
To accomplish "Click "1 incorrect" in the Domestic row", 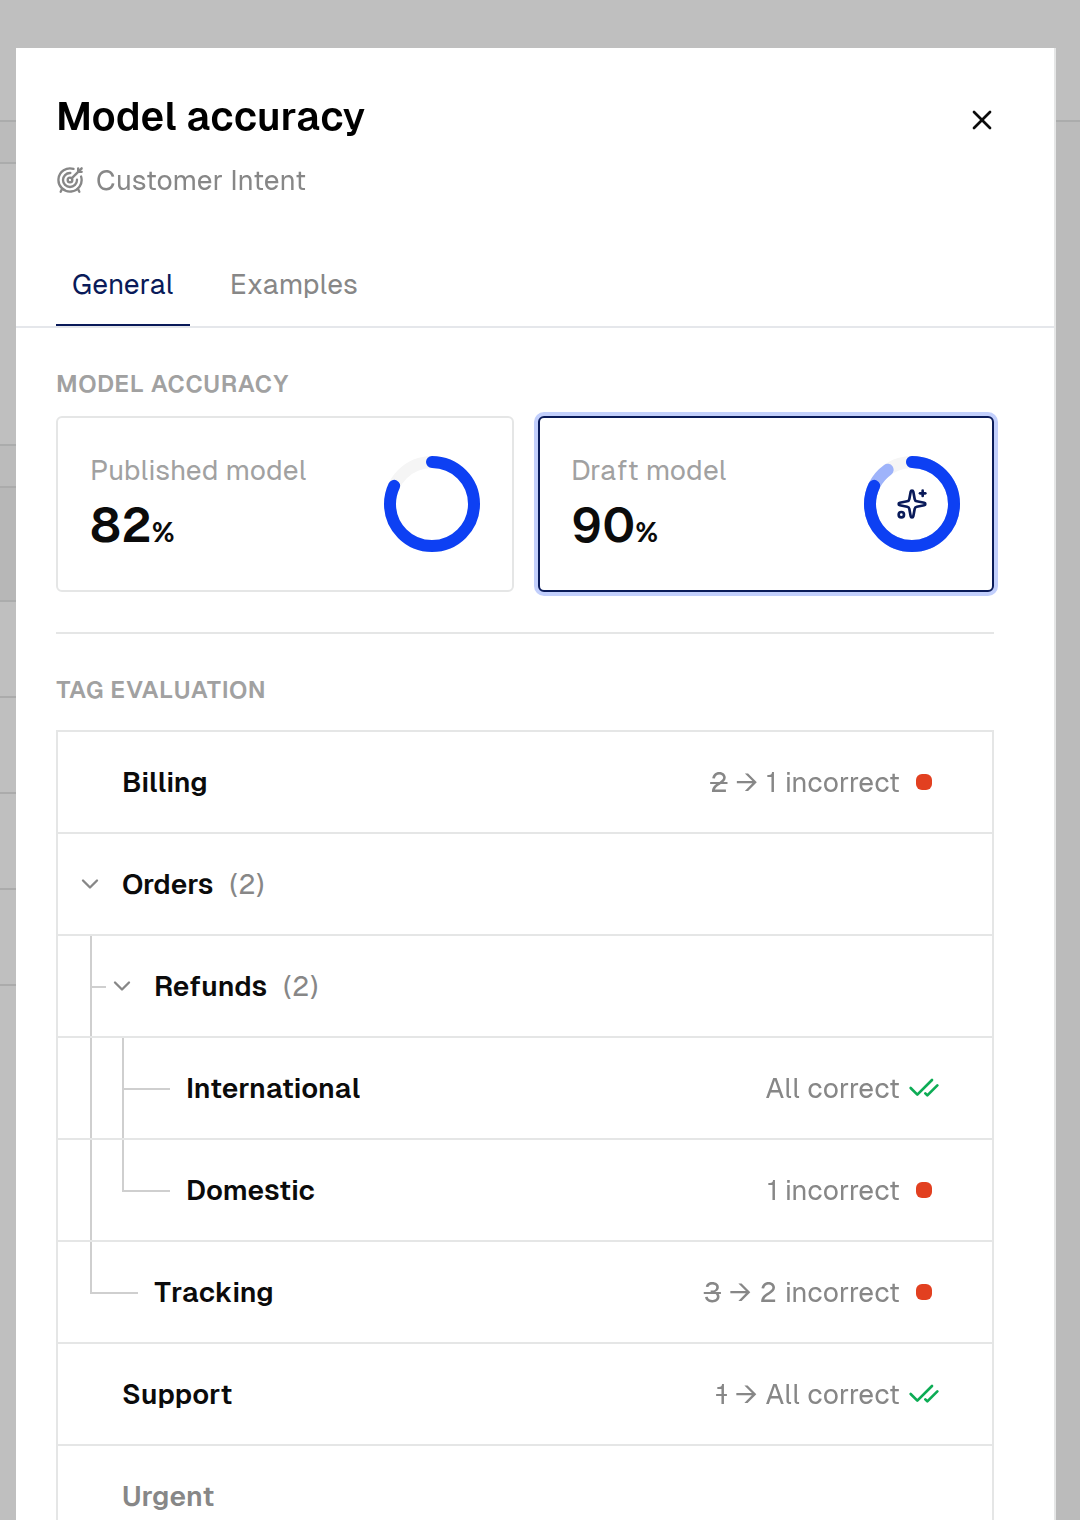I will pyautogui.click(x=833, y=1190).
